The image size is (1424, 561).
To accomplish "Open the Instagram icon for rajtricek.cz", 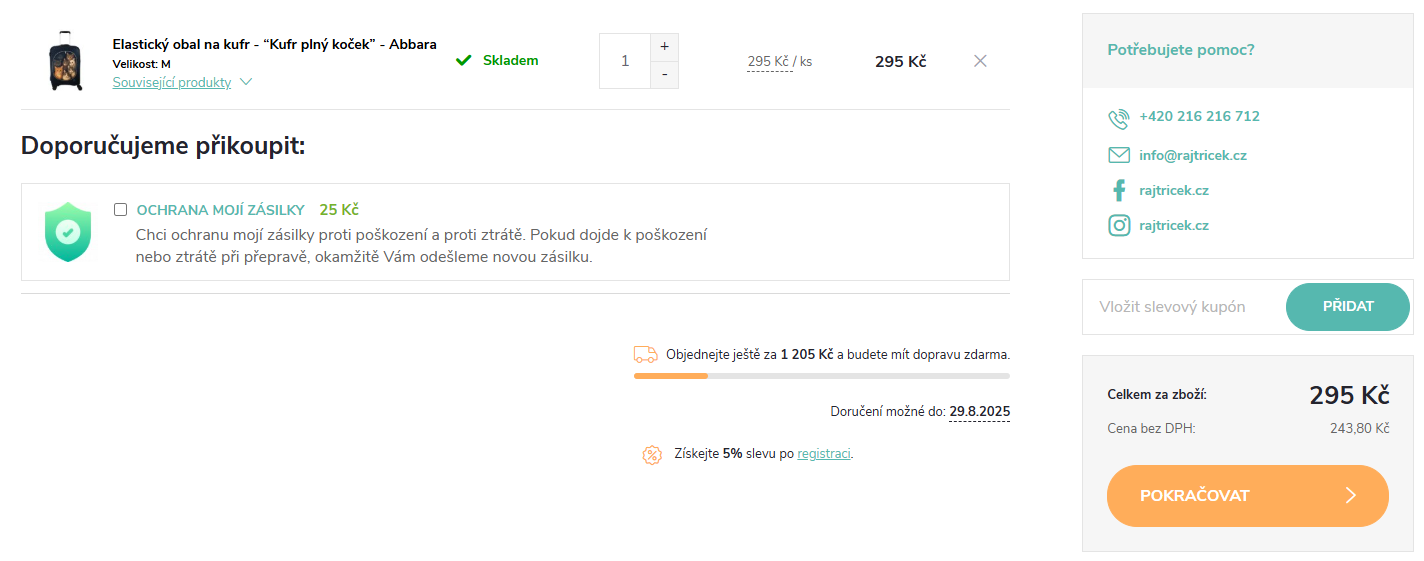I will 1118,225.
